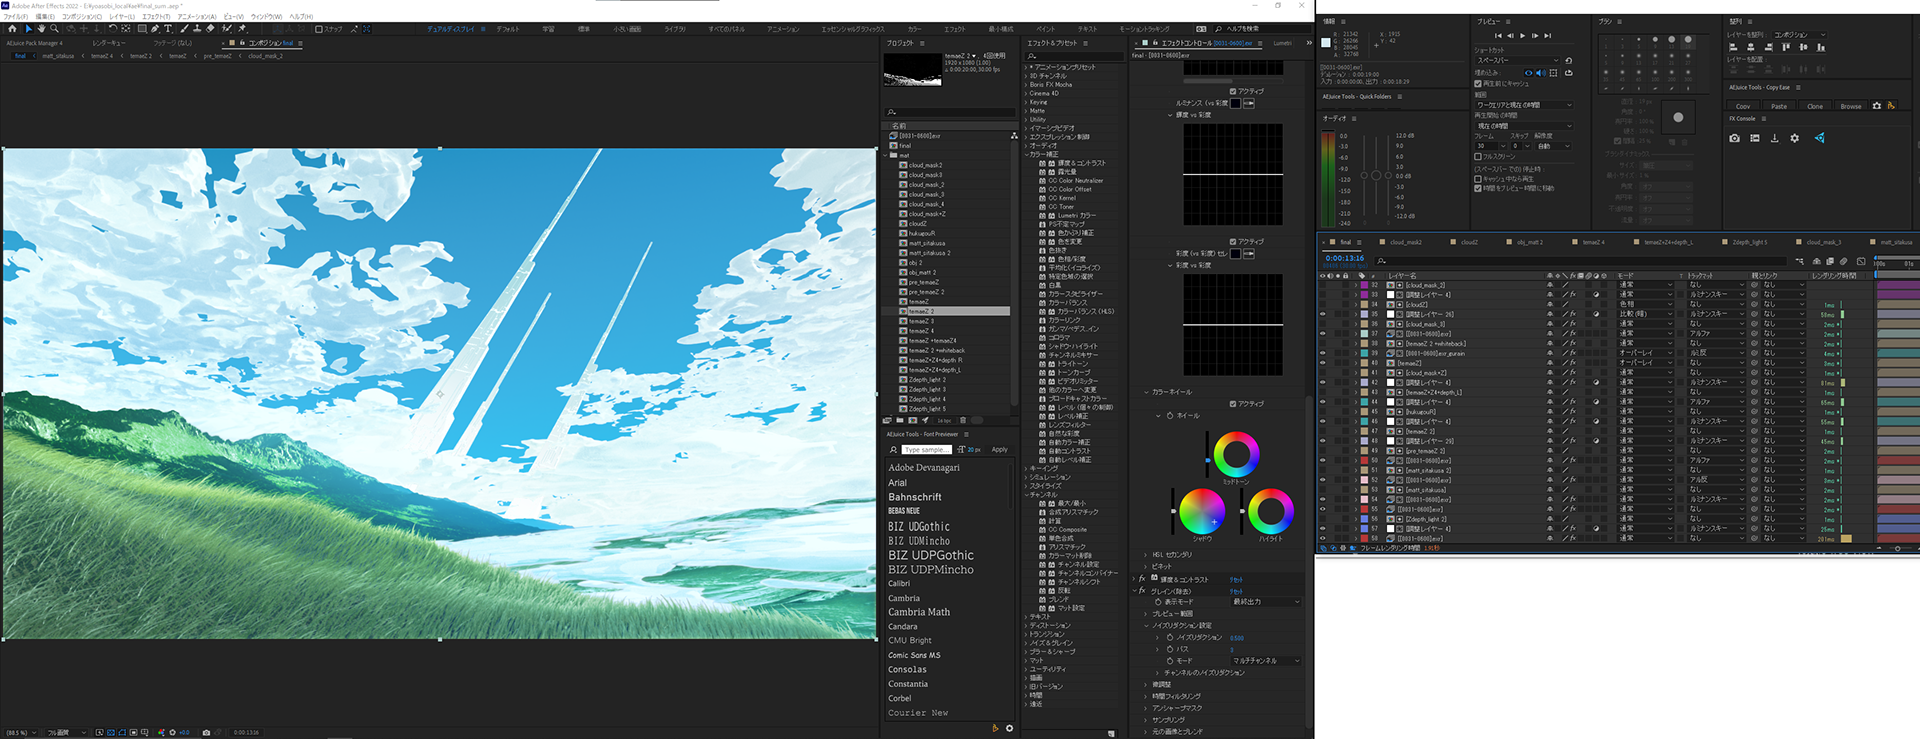The height and width of the screenshot is (739, 1920).
Task: Click the Home icon in the toolbar
Action: click(12, 29)
